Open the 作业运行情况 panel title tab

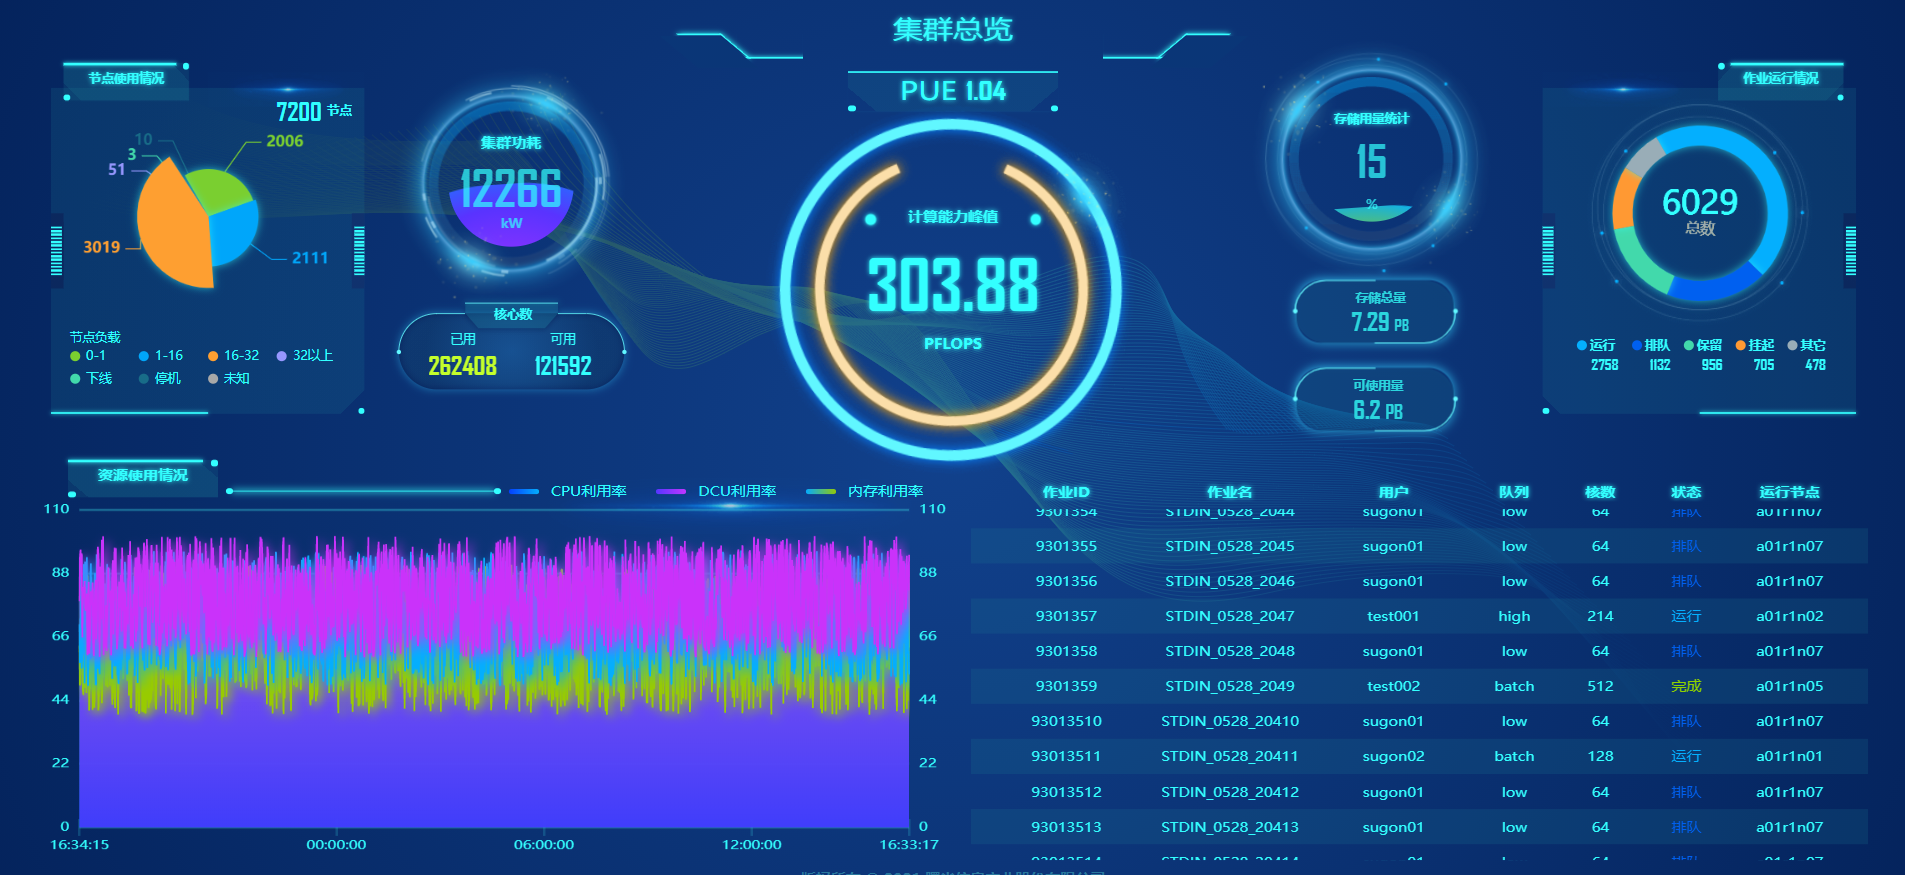[x=1780, y=78]
